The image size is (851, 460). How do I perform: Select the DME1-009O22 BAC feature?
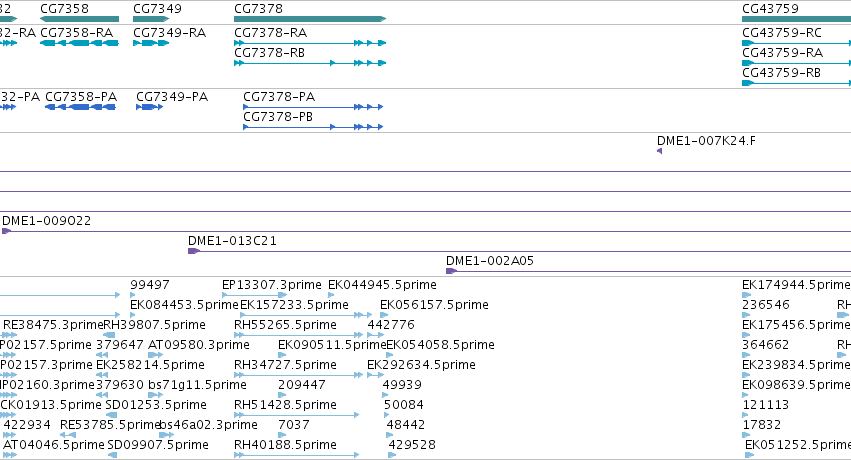point(427,231)
